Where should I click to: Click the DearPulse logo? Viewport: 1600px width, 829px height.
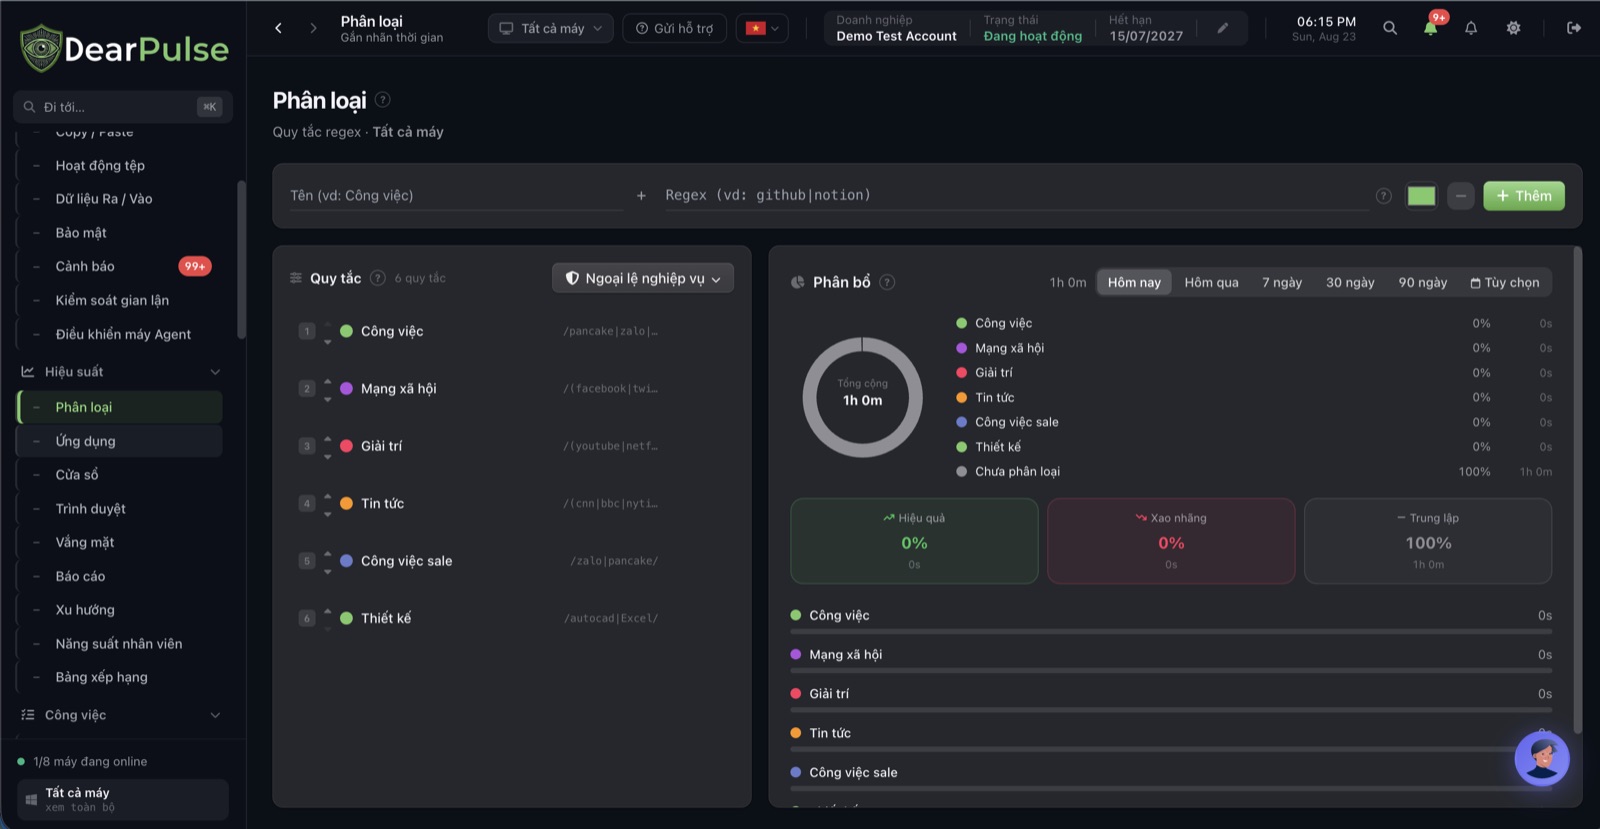(x=124, y=48)
